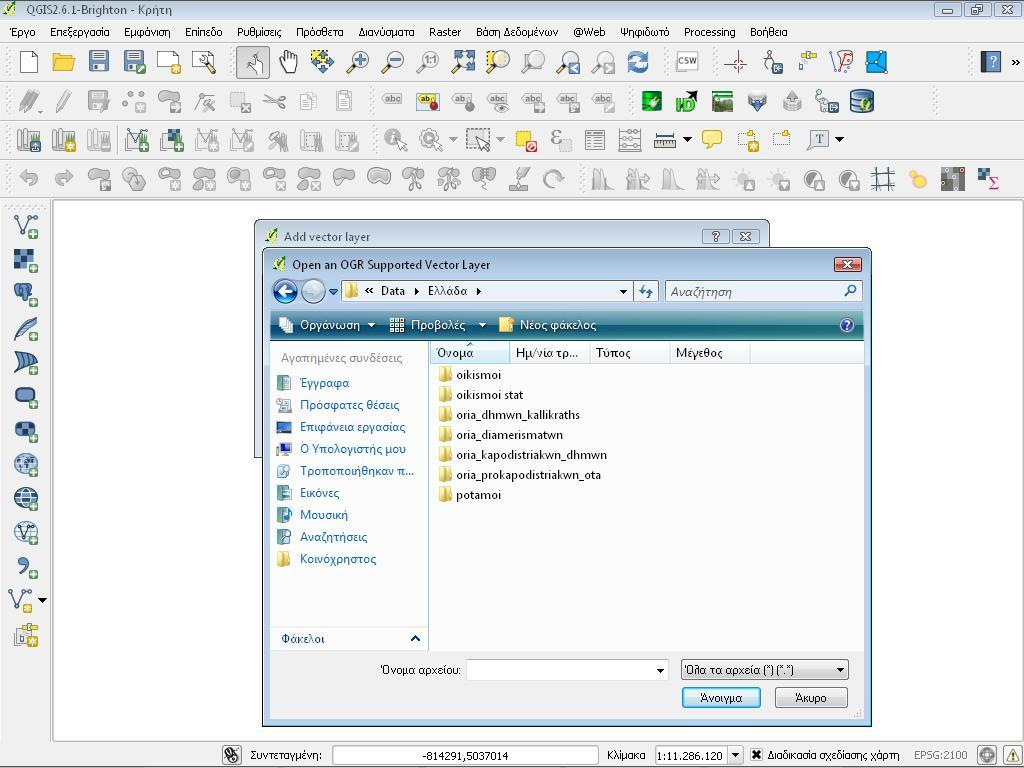The image size is (1024, 768).
Task: Click the Zoom Full extent icon
Action: (463, 62)
